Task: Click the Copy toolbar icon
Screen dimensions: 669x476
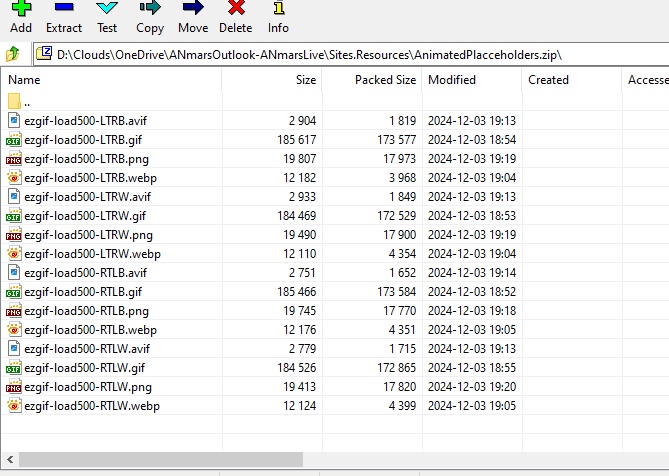Action: tap(150, 10)
